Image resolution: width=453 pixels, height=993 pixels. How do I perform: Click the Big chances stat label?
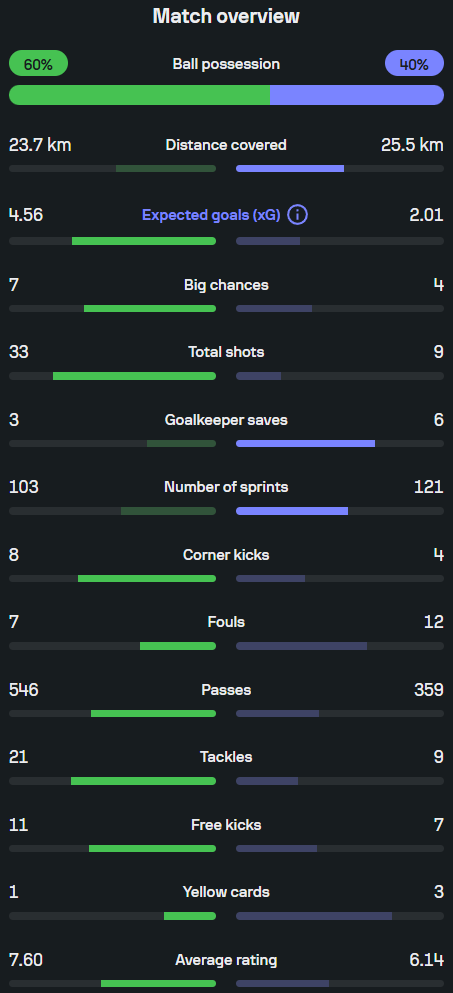pos(226,285)
